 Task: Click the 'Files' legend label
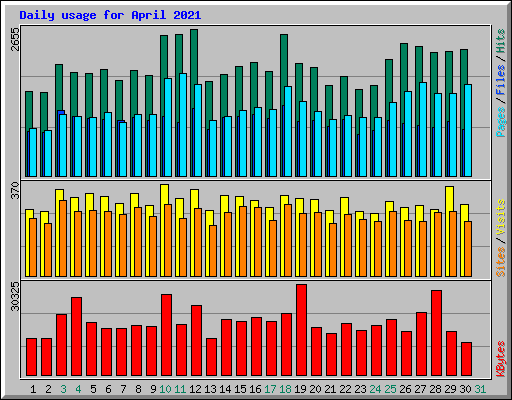[501, 80]
